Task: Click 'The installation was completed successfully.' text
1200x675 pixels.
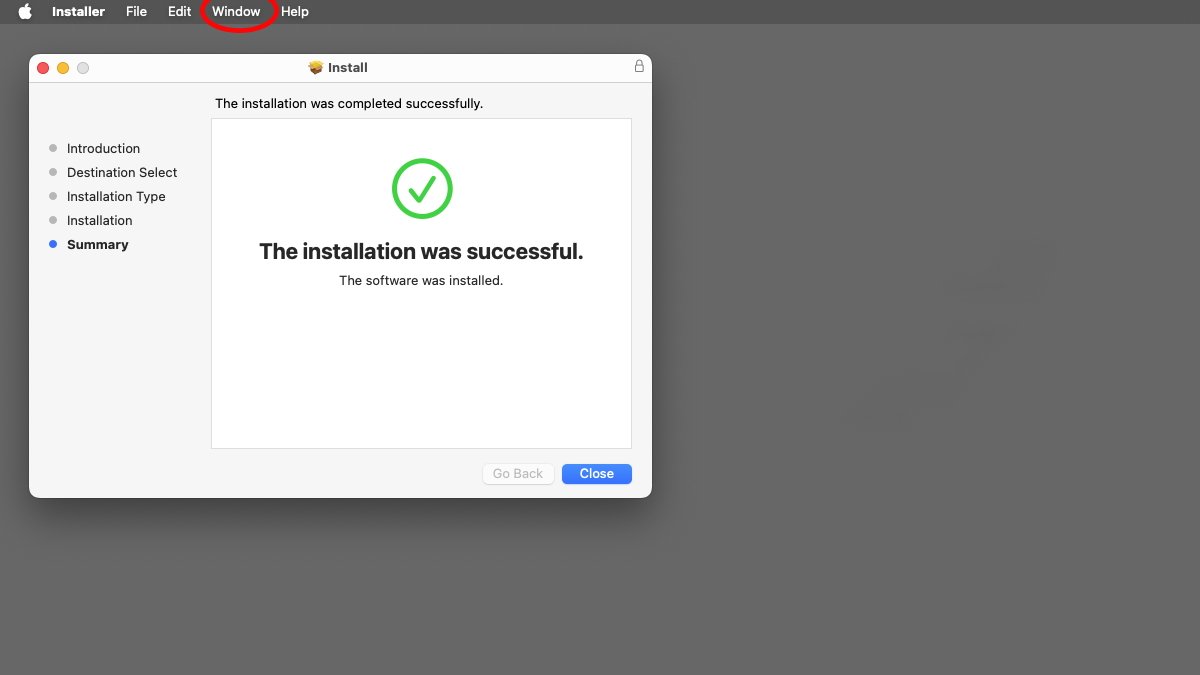Action: pos(349,103)
